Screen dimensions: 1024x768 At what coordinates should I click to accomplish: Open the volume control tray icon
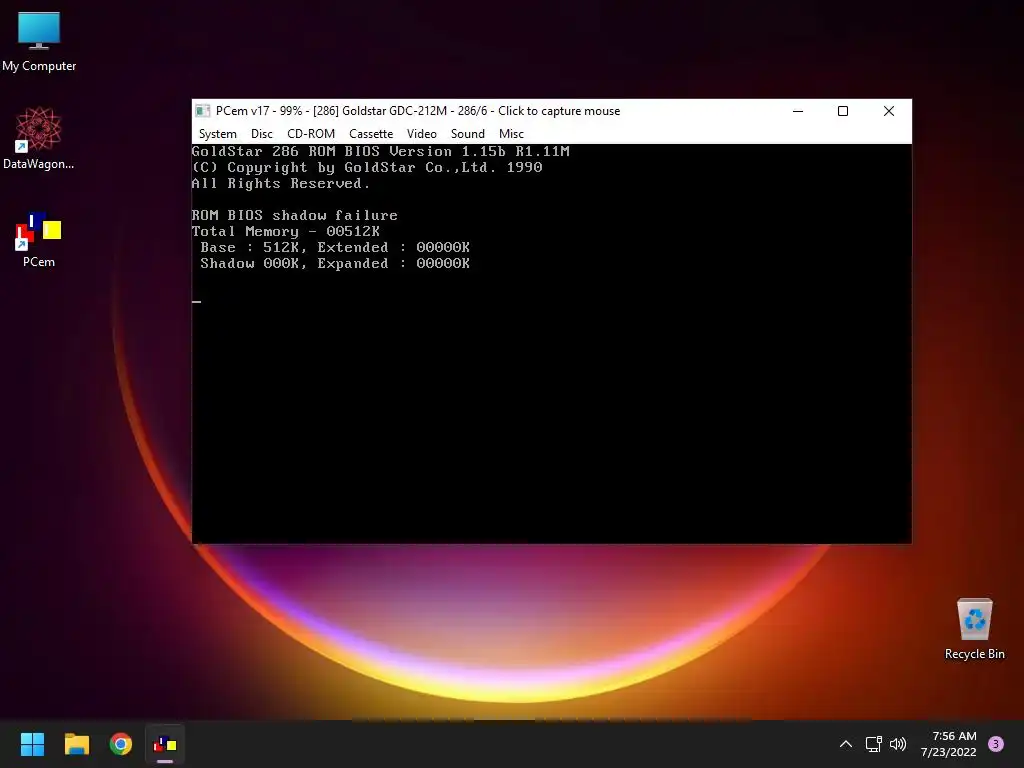[x=898, y=744]
